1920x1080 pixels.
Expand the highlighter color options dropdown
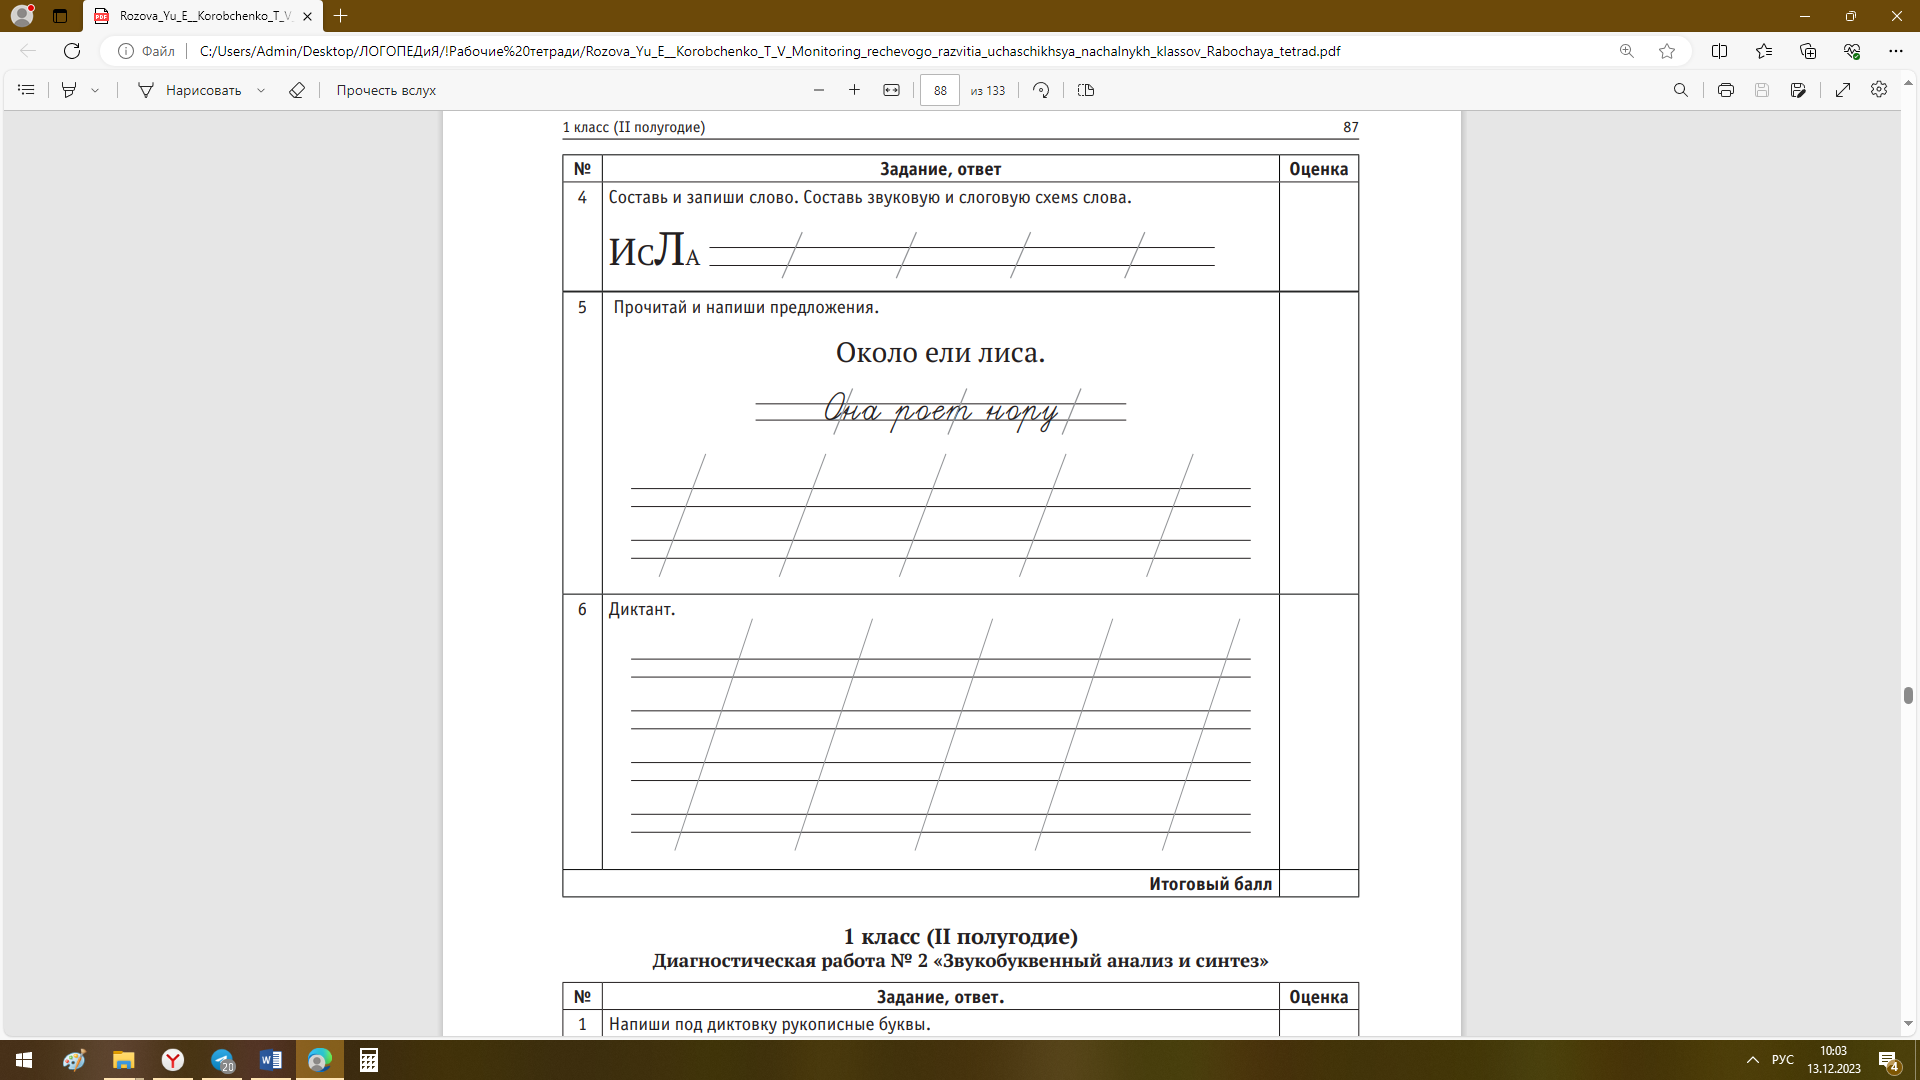(x=95, y=90)
